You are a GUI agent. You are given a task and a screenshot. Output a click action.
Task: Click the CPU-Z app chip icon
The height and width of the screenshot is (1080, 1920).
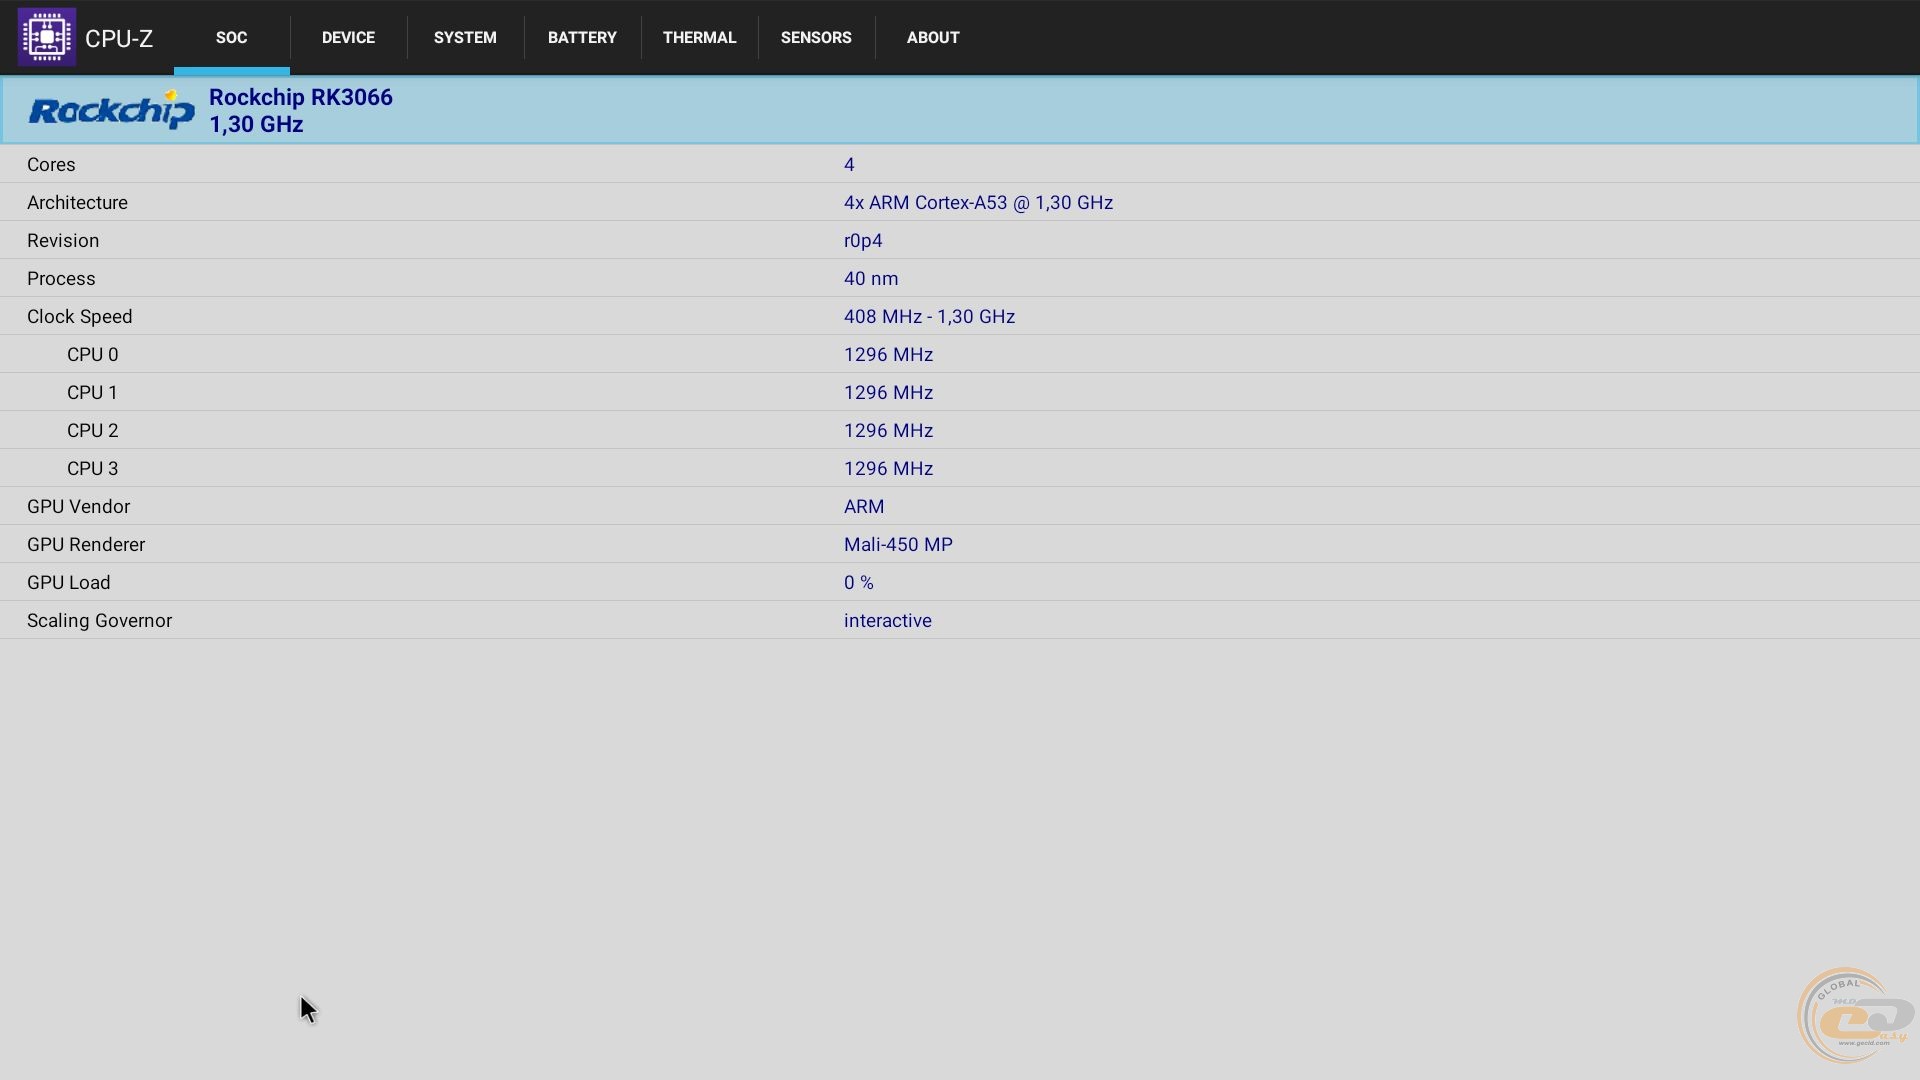(46, 37)
